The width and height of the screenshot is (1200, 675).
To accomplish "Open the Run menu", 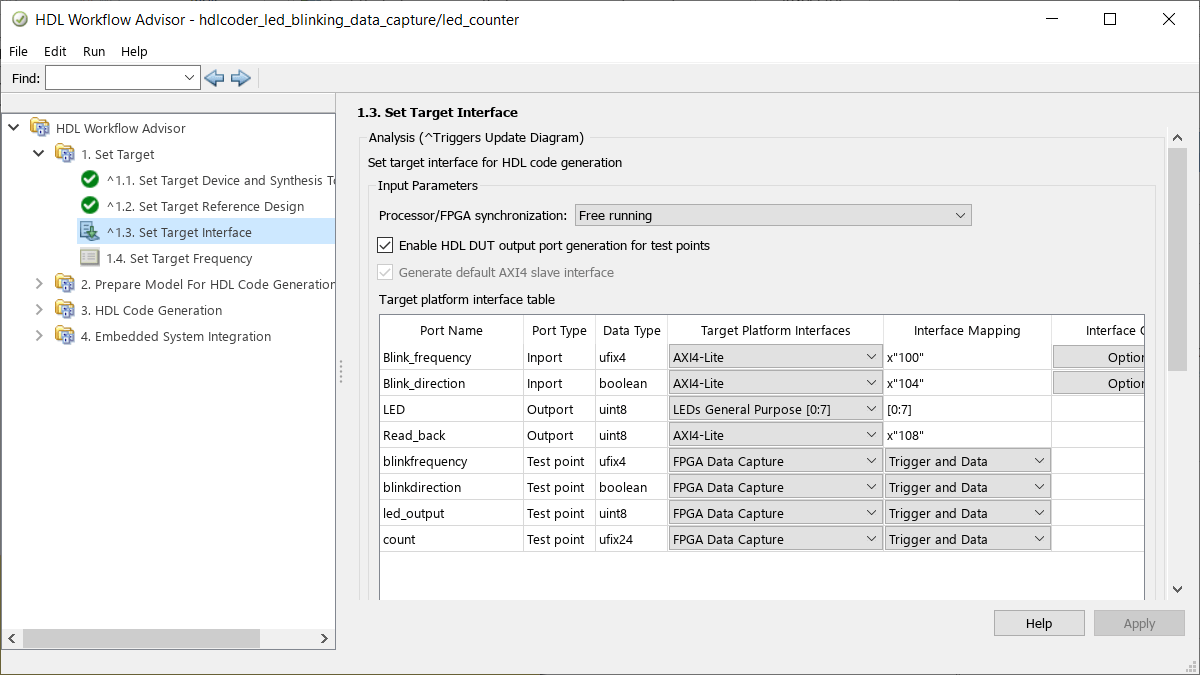I will [x=94, y=51].
